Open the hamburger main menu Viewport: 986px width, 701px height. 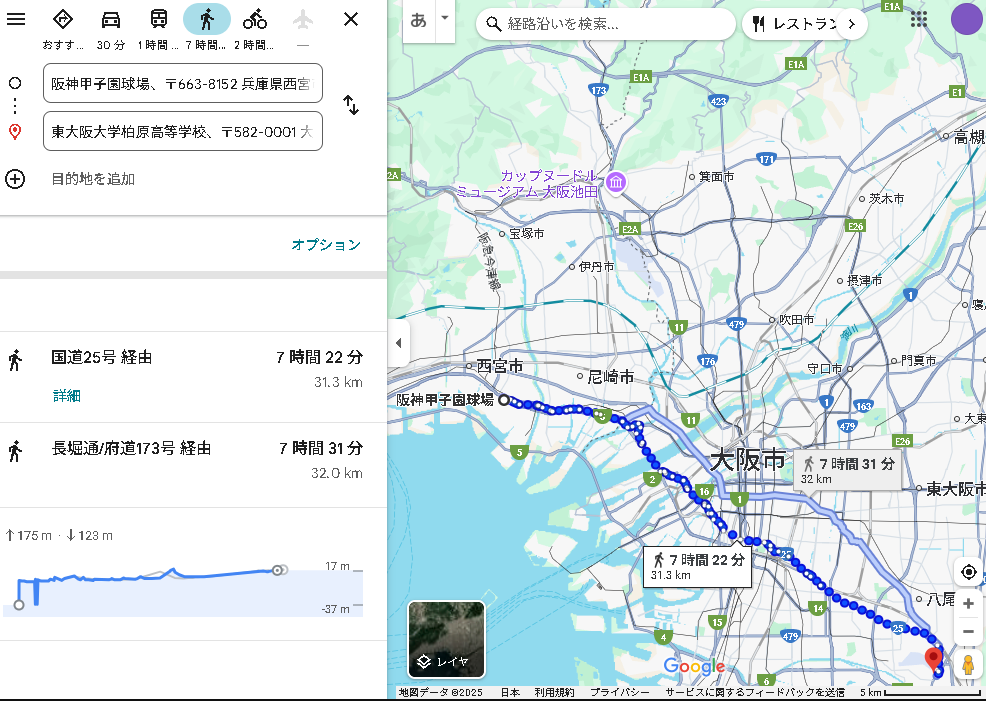click(16, 19)
